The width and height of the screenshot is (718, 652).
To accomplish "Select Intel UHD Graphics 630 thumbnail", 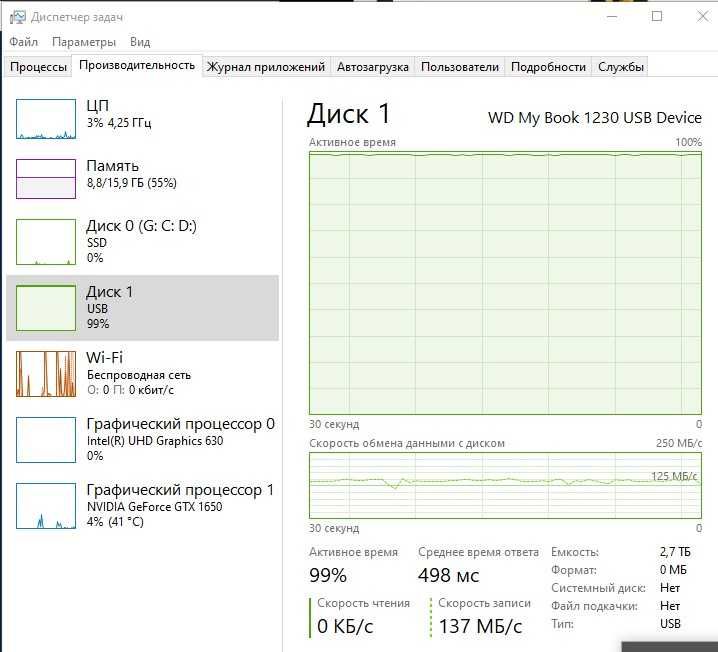I will pos(46,440).
